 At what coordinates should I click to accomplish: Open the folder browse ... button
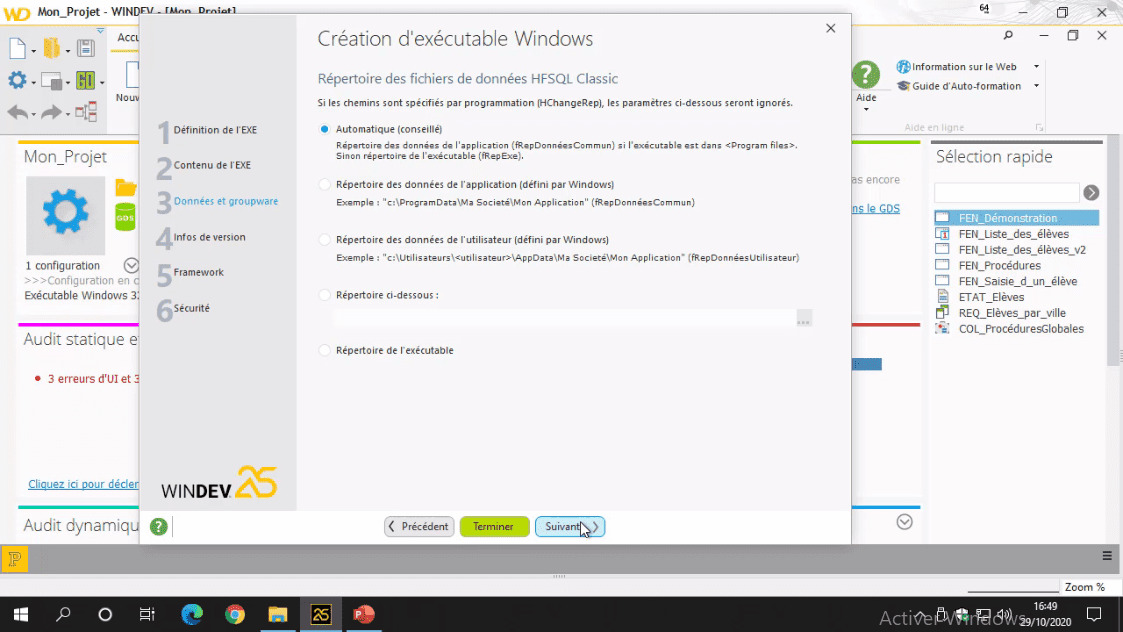804,318
